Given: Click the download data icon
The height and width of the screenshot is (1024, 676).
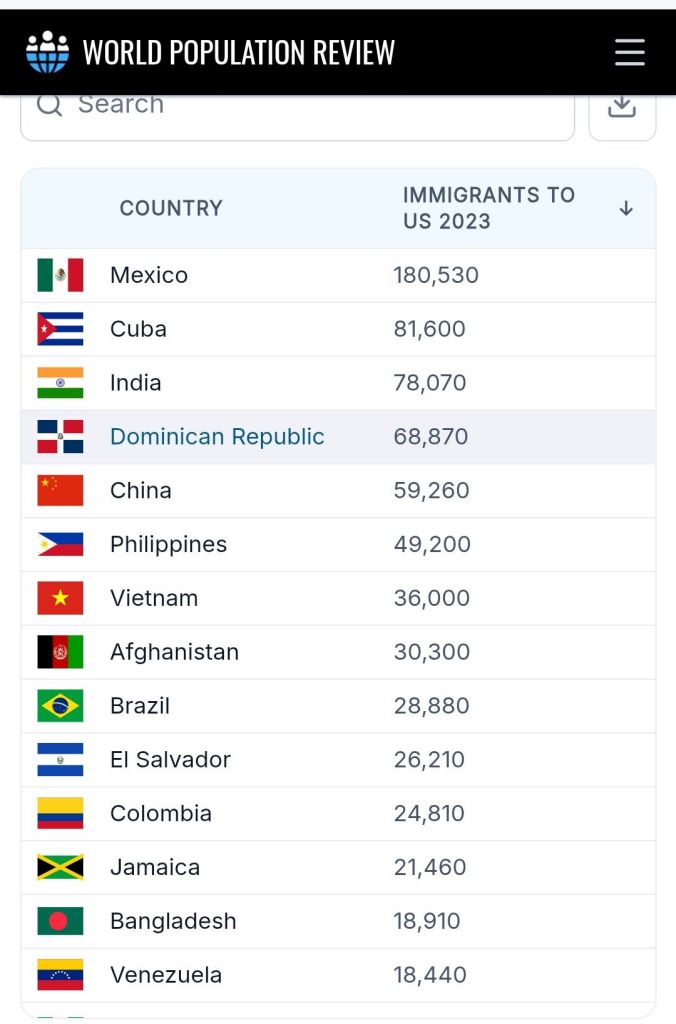Looking at the screenshot, I should coord(622,106).
